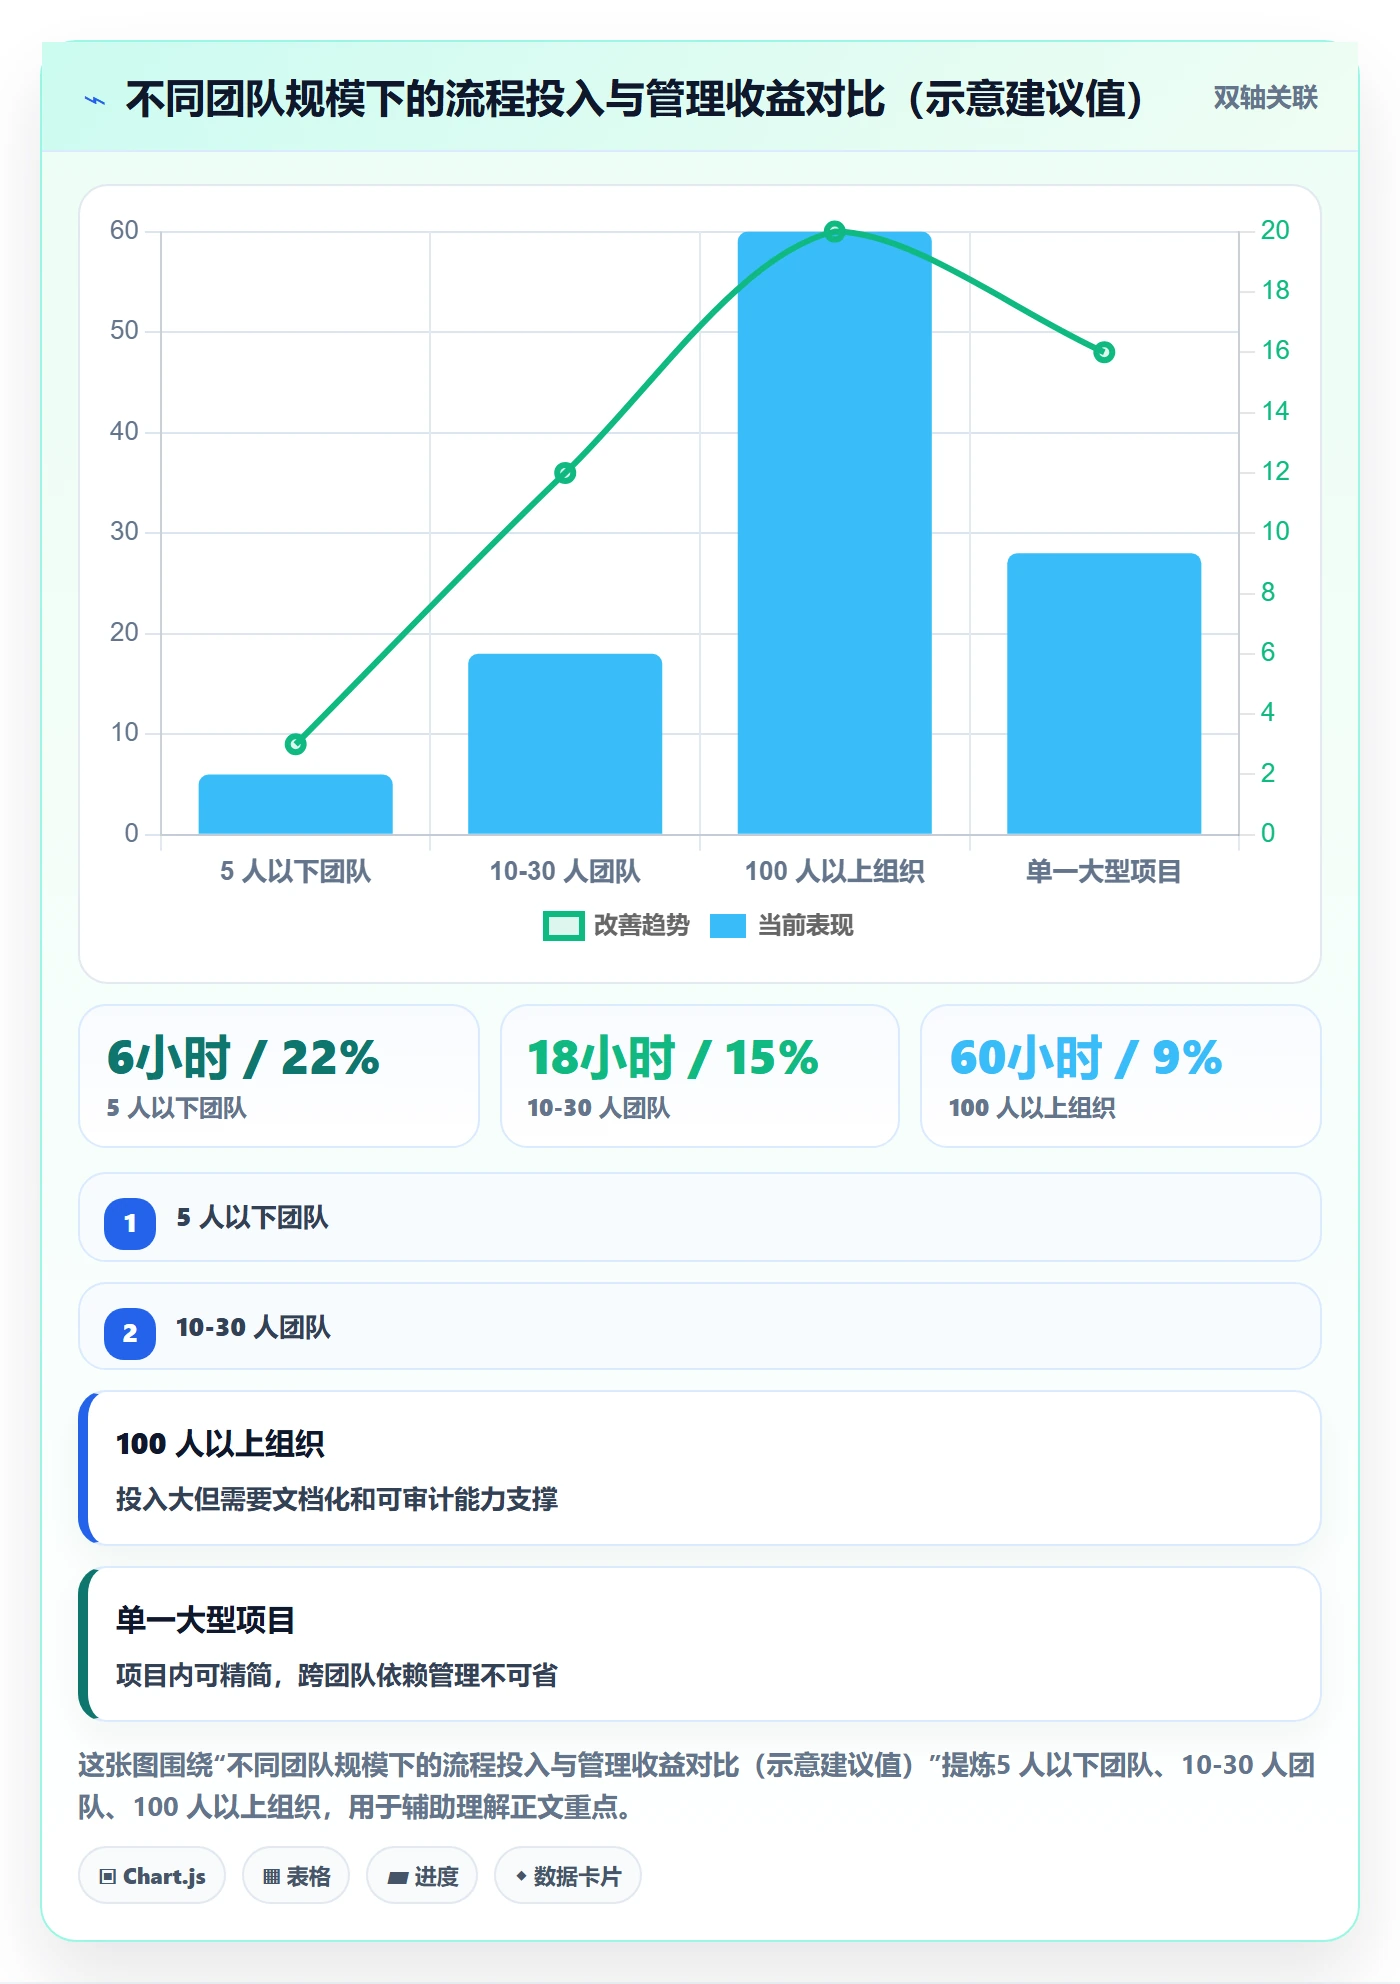
Task: Click the 数据卡片 tag chip
Action: pos(568,1876)
